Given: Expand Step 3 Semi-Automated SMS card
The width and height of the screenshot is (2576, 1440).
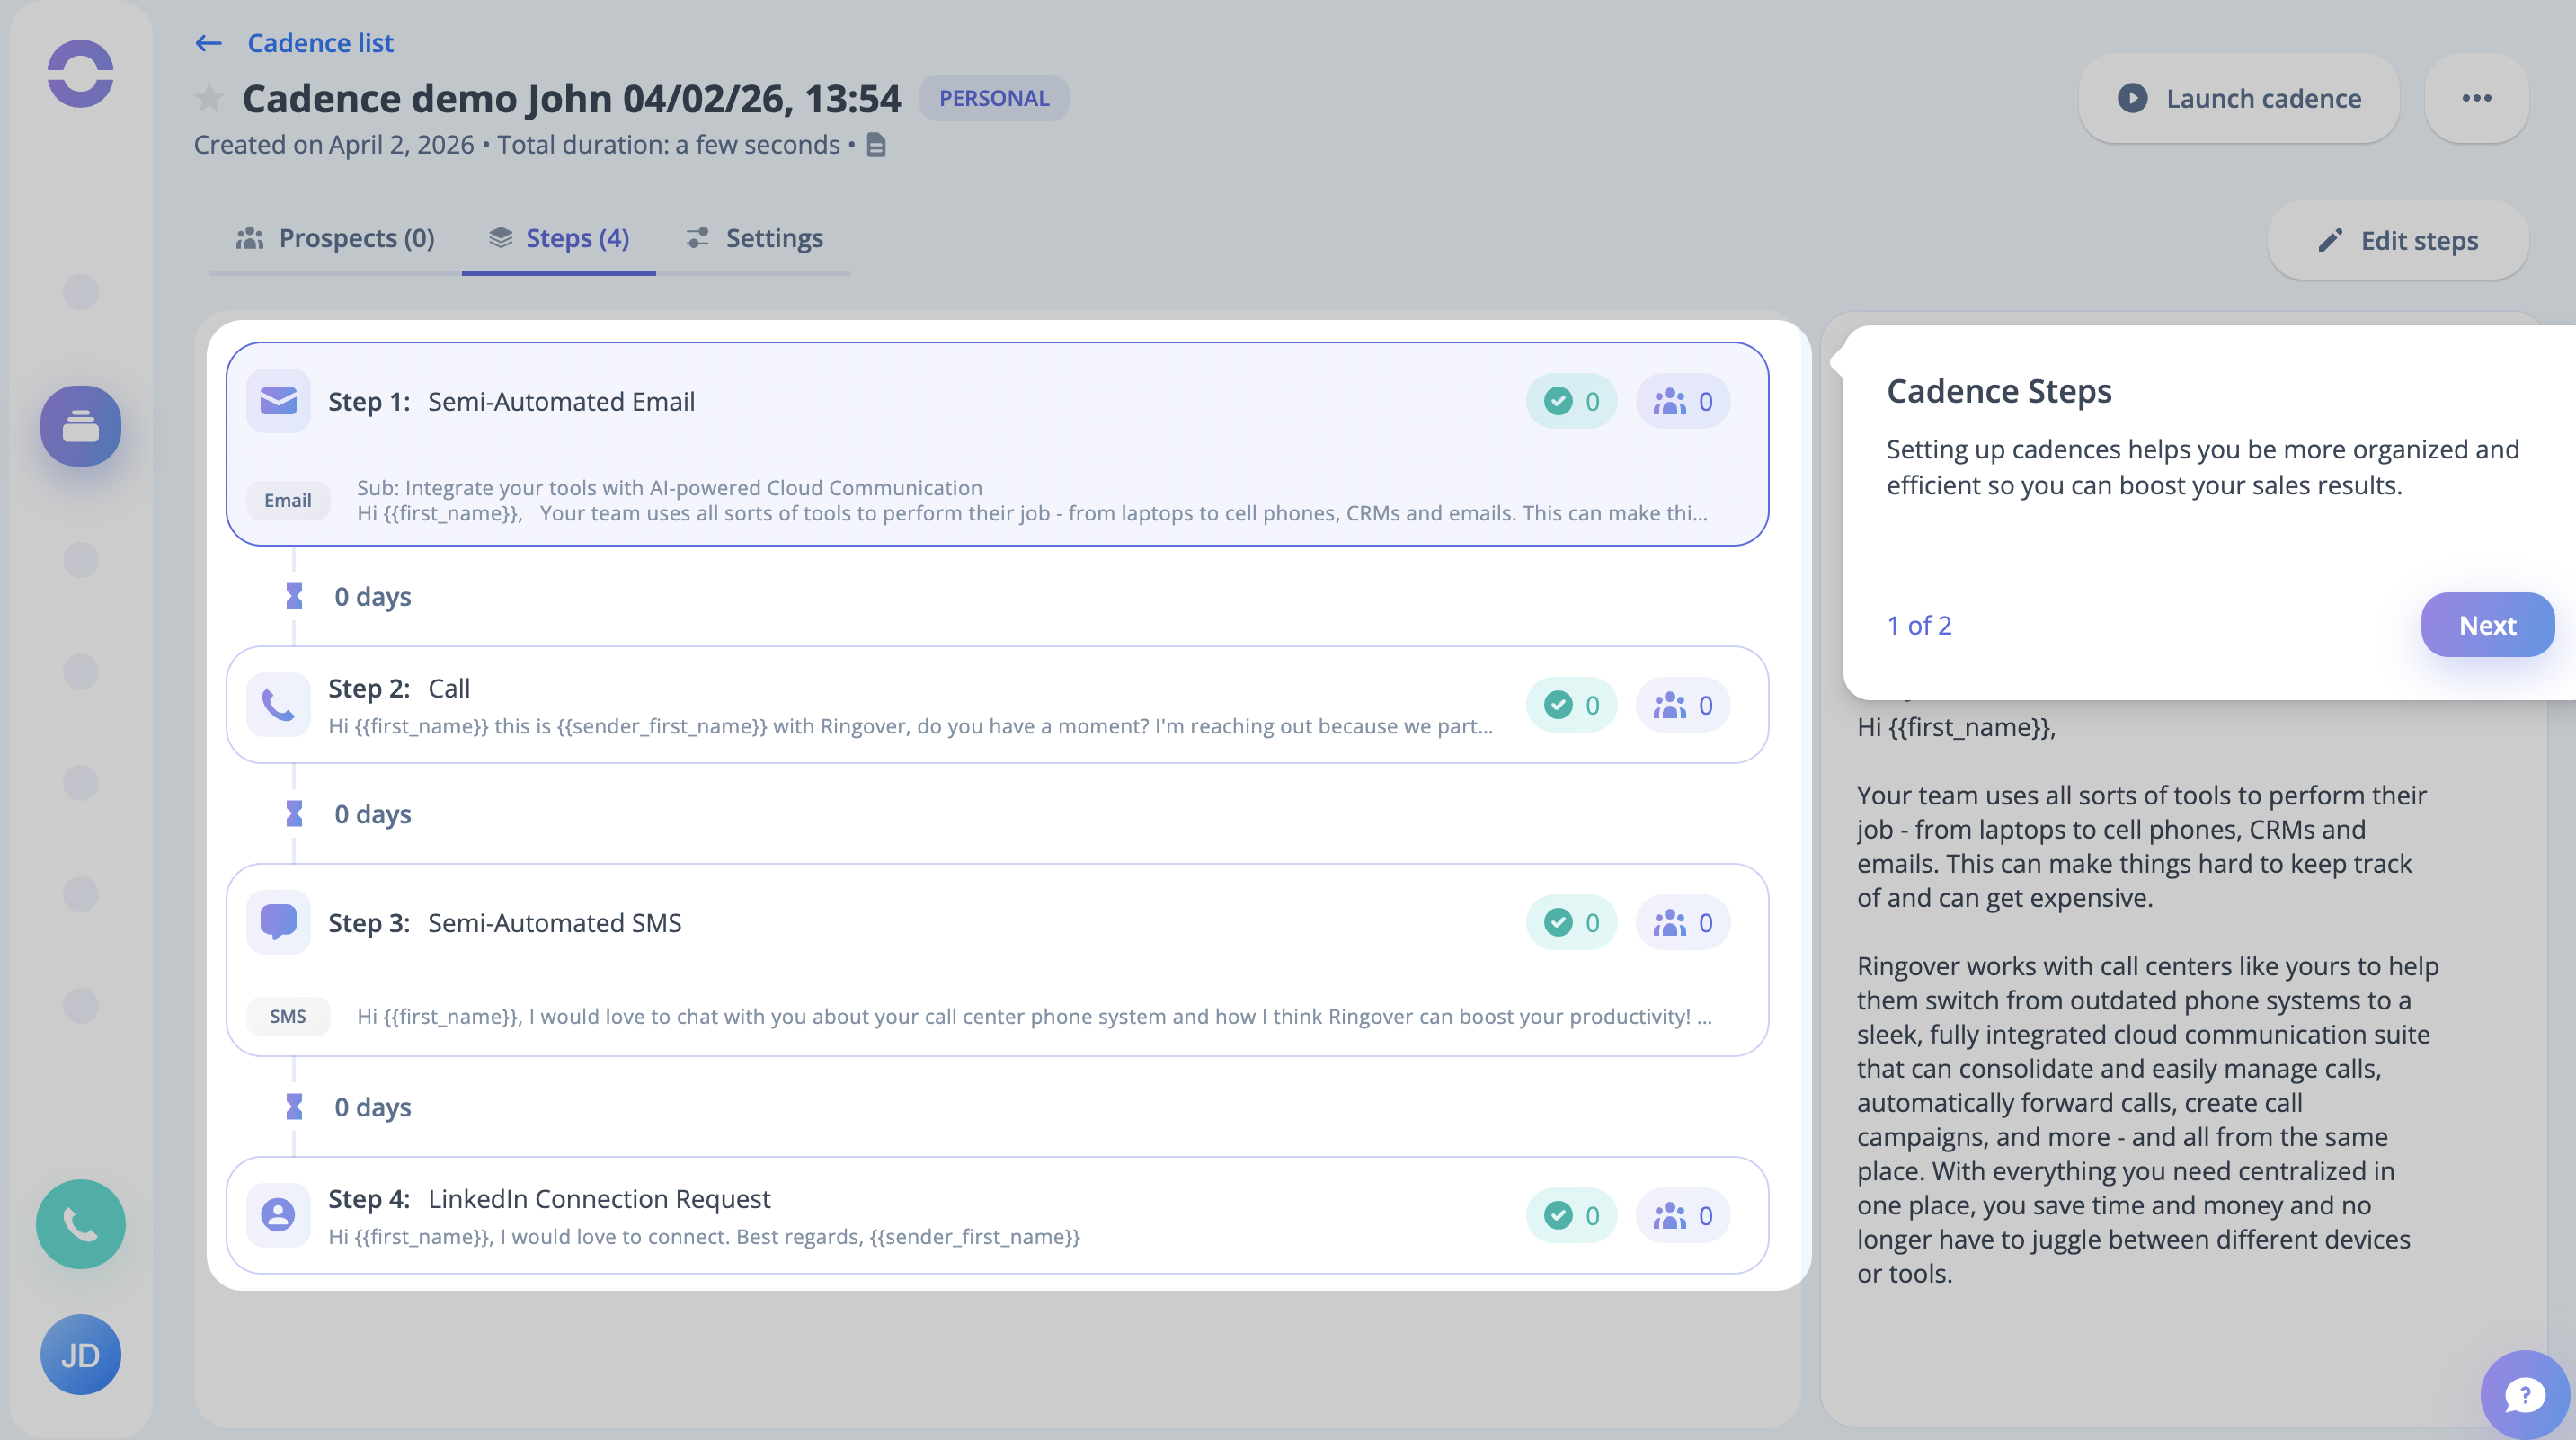Looking at the screenshot, I should click(555, 922).
